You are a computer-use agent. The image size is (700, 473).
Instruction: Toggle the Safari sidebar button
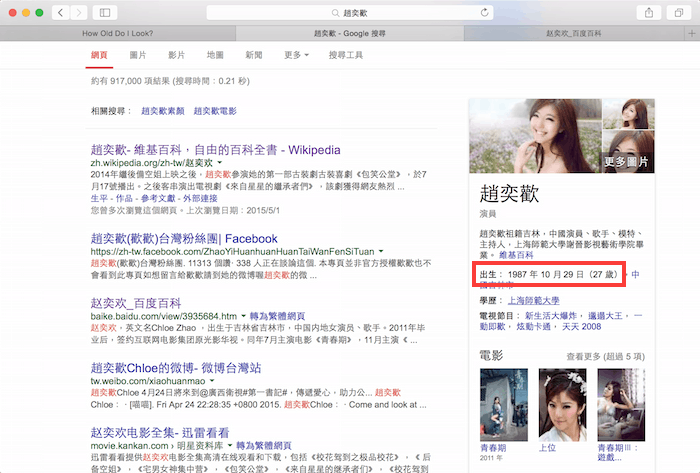click(105, 12)
